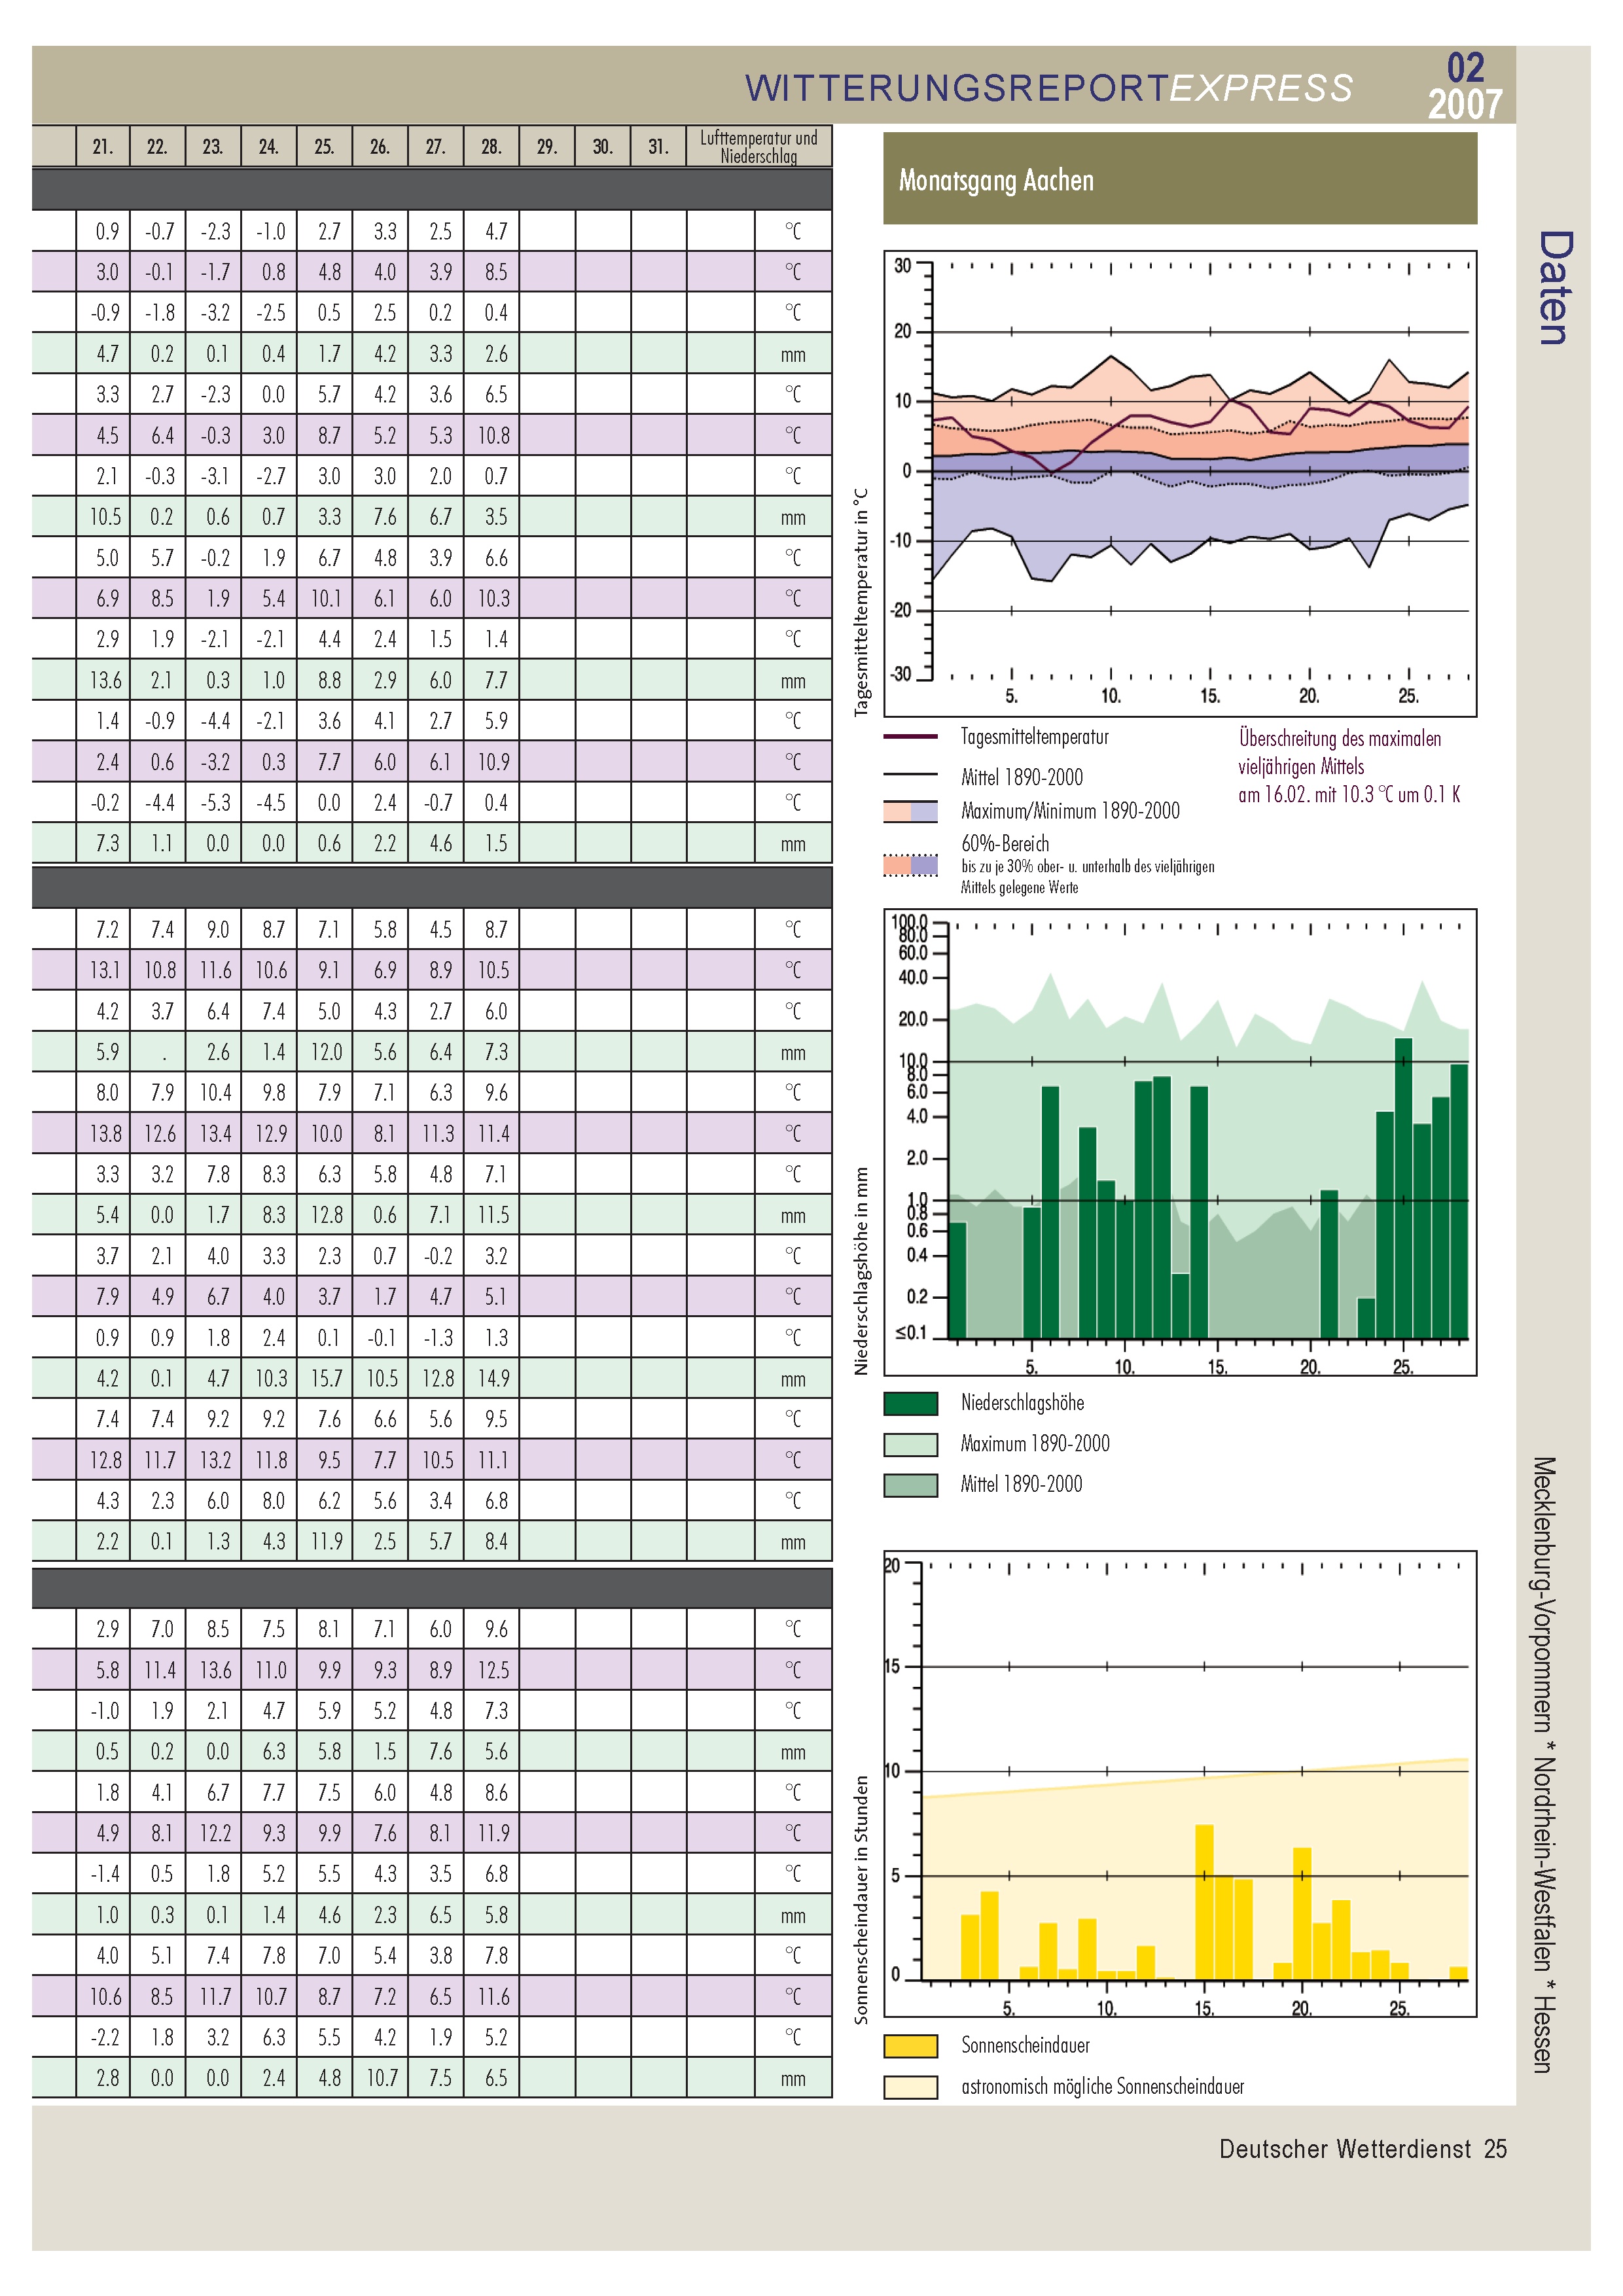The width and height of the screenshot is (1623, 2296).
Task: Click the grey-green Mittel 1890-2000 precipitation swatch
Action: point(910,1485)
